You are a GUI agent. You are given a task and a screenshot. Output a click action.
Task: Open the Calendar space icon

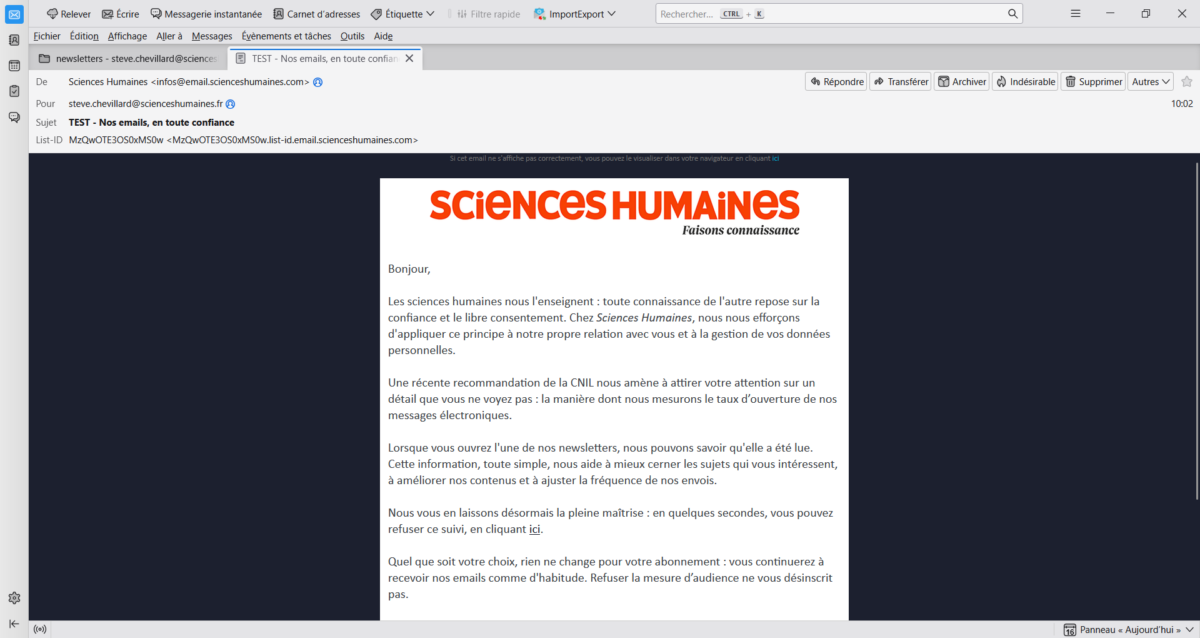click(14, 66)
